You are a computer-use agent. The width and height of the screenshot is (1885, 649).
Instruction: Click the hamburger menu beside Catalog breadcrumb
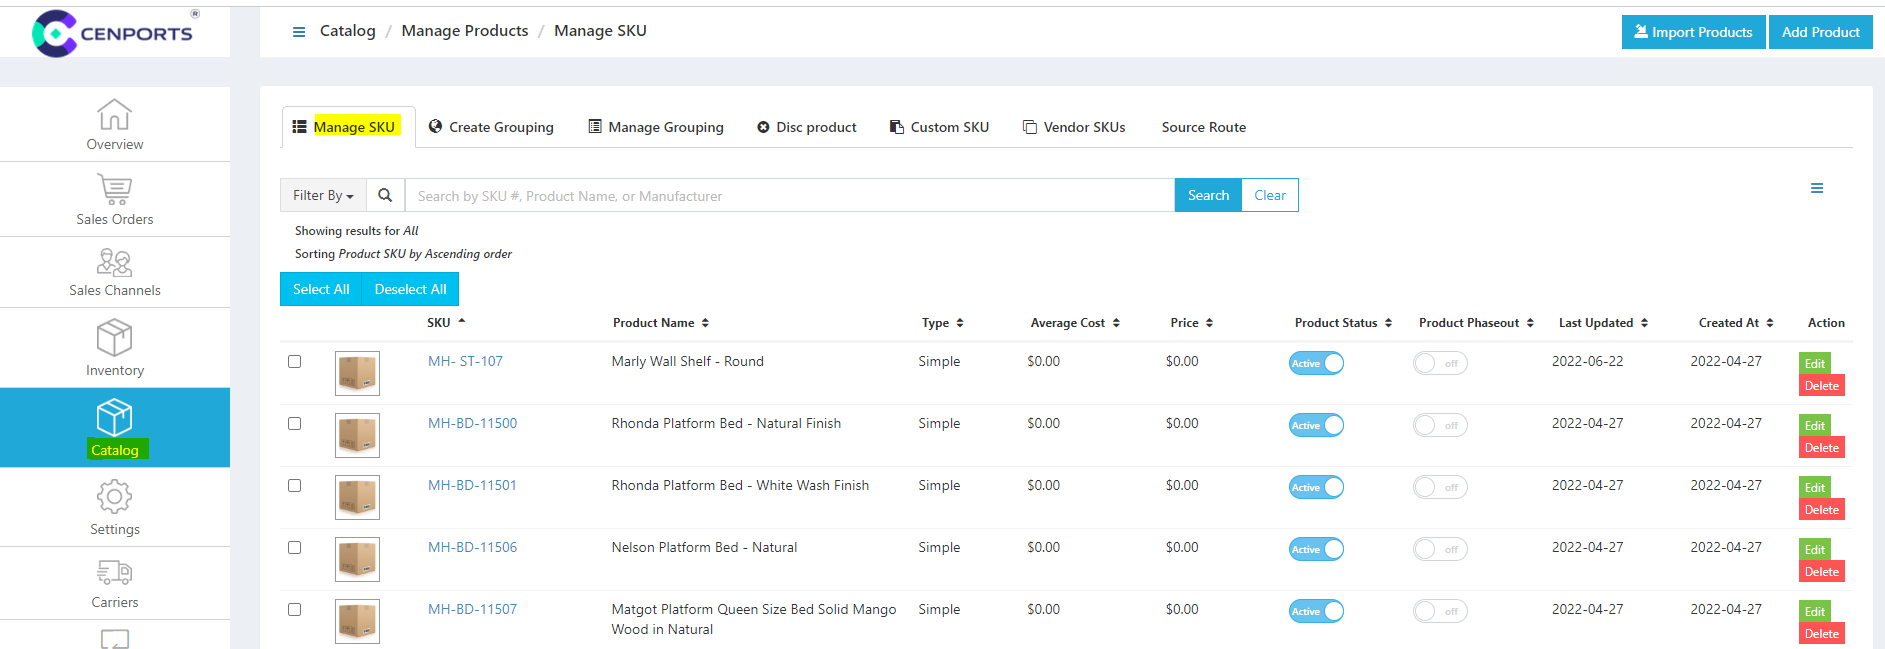coord(298,32)
